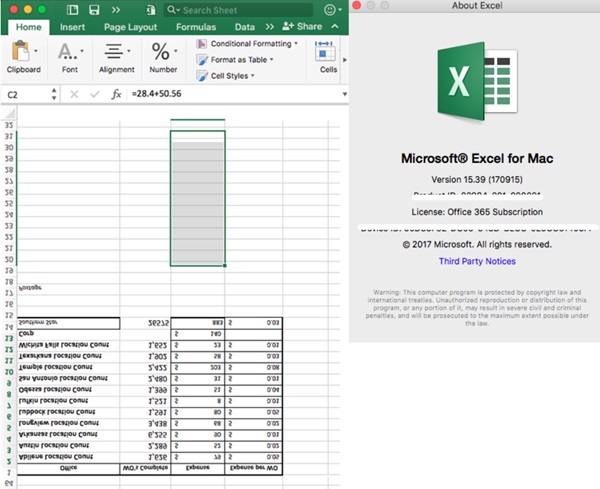Open the Data ribbon tab

245,27
